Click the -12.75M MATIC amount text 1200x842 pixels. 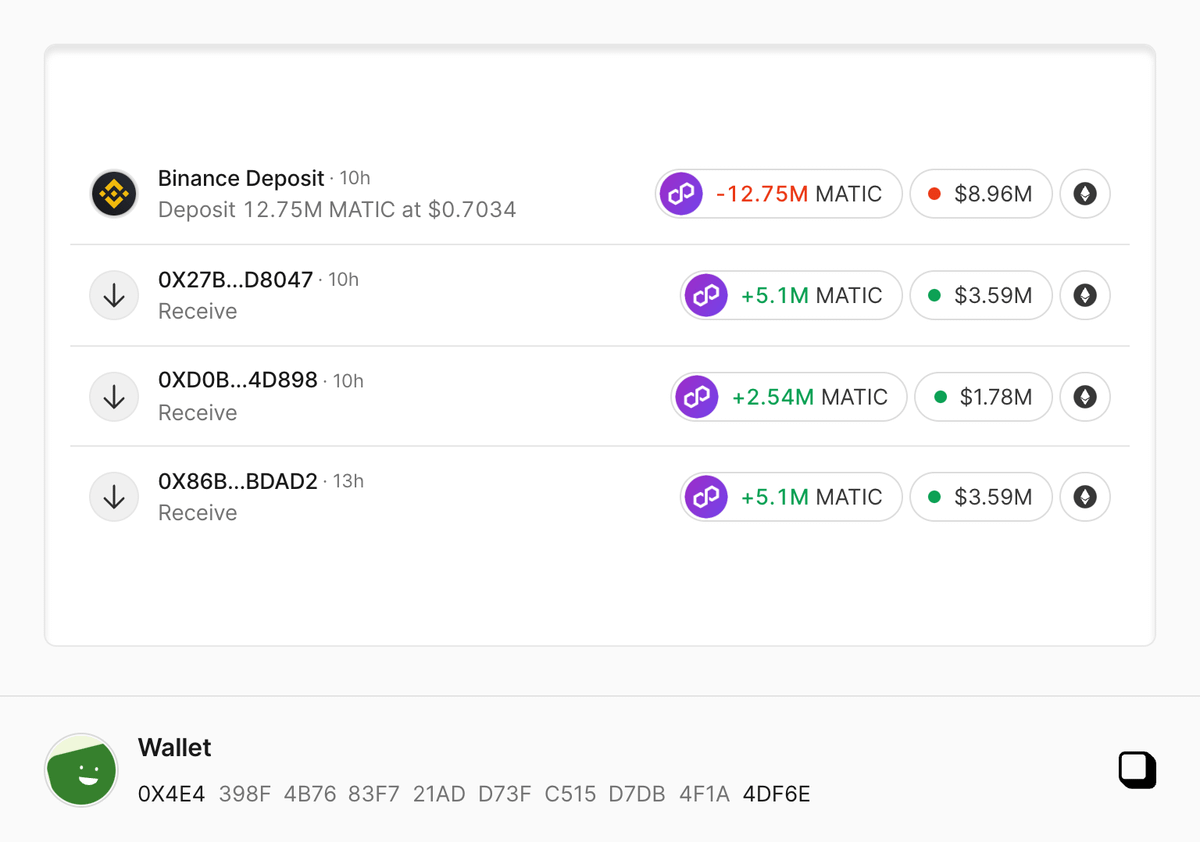[799, 194]
